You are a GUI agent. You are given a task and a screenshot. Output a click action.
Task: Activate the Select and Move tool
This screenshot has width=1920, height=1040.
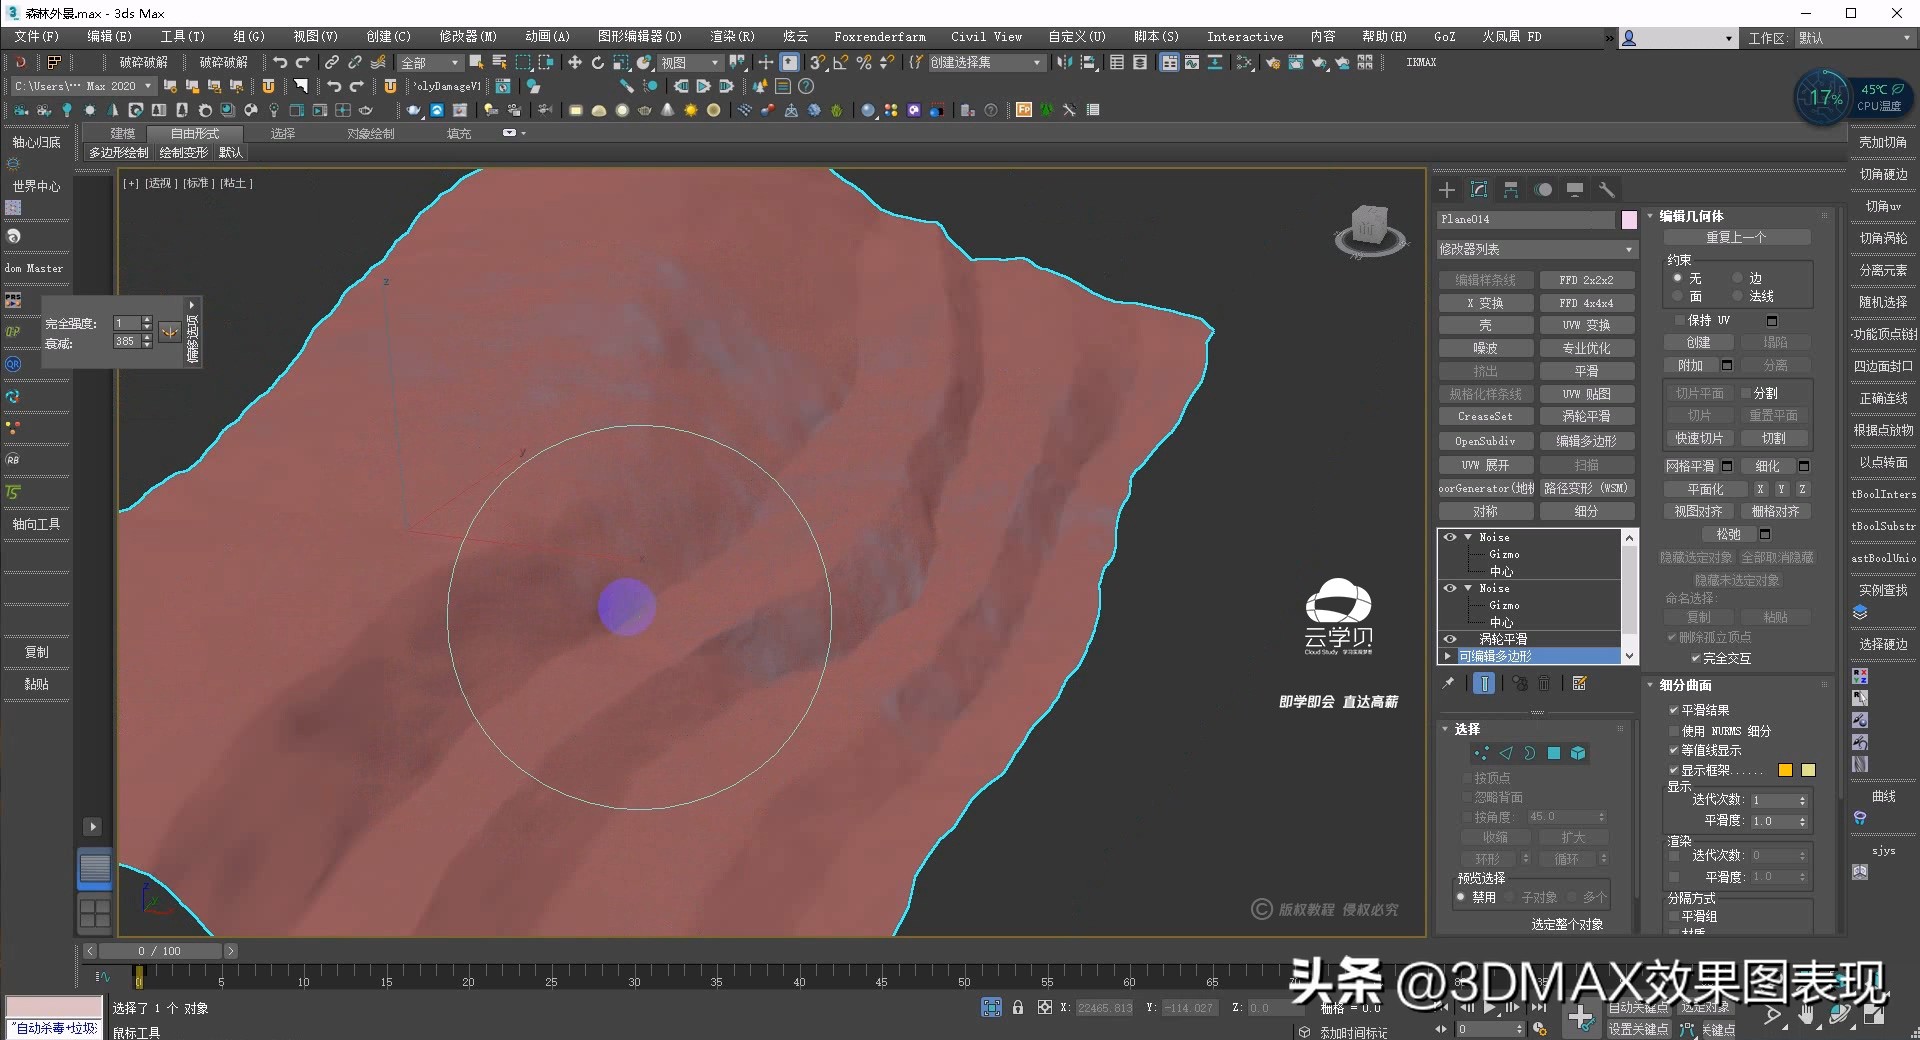point(575,62)
